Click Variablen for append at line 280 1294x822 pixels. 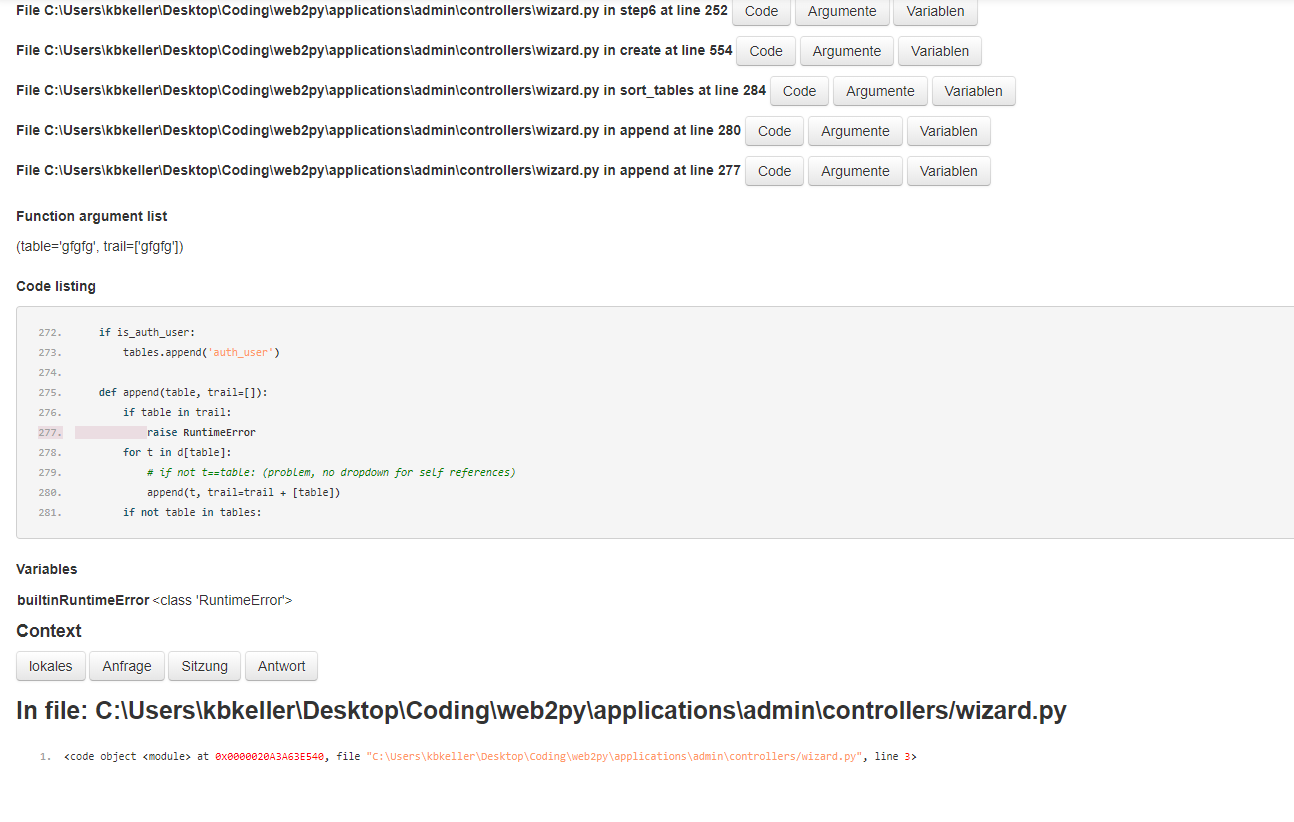coord(948,130)
